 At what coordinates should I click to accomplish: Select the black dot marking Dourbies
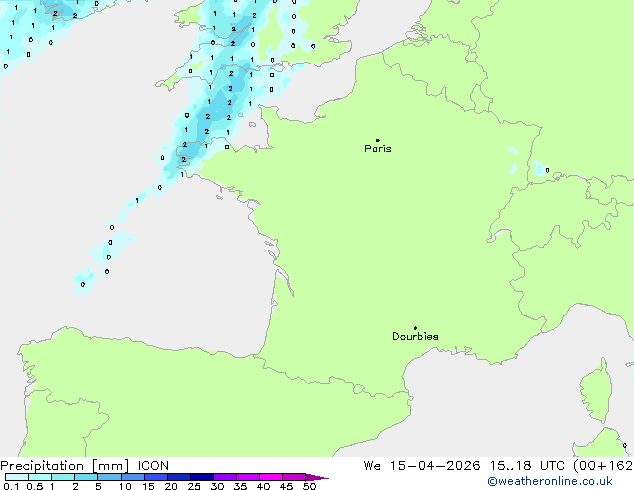[x=415, y=328]
